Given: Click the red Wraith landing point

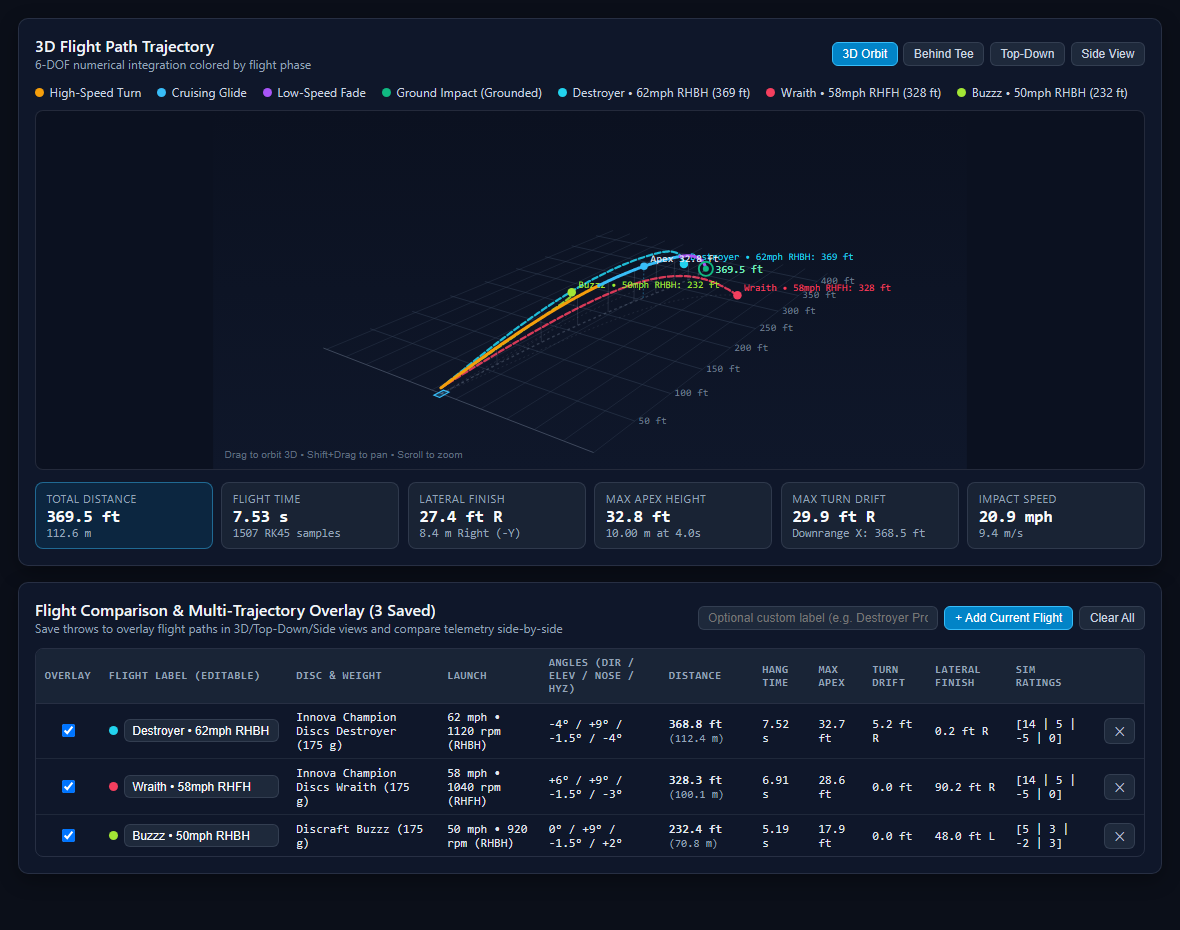Looking at the screenshot, I should [x=738, y=295].
